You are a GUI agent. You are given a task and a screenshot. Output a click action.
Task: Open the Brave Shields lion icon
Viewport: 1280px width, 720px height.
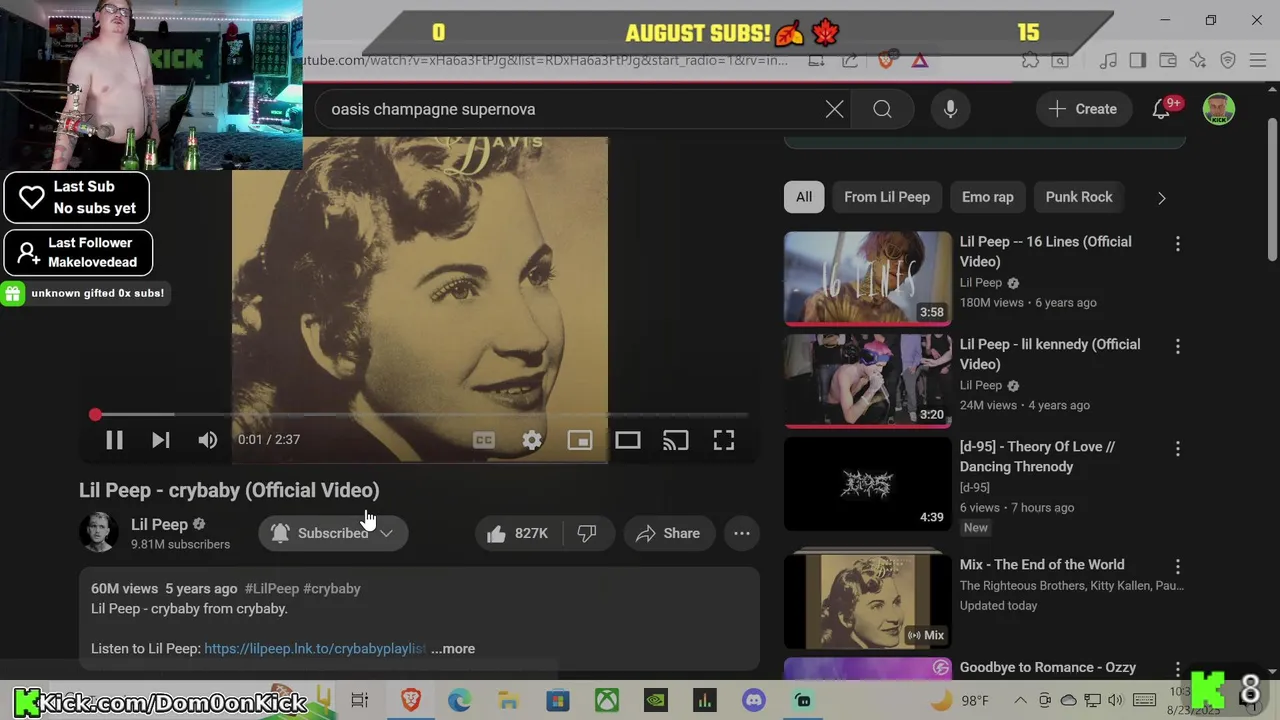tap(886, 61)
